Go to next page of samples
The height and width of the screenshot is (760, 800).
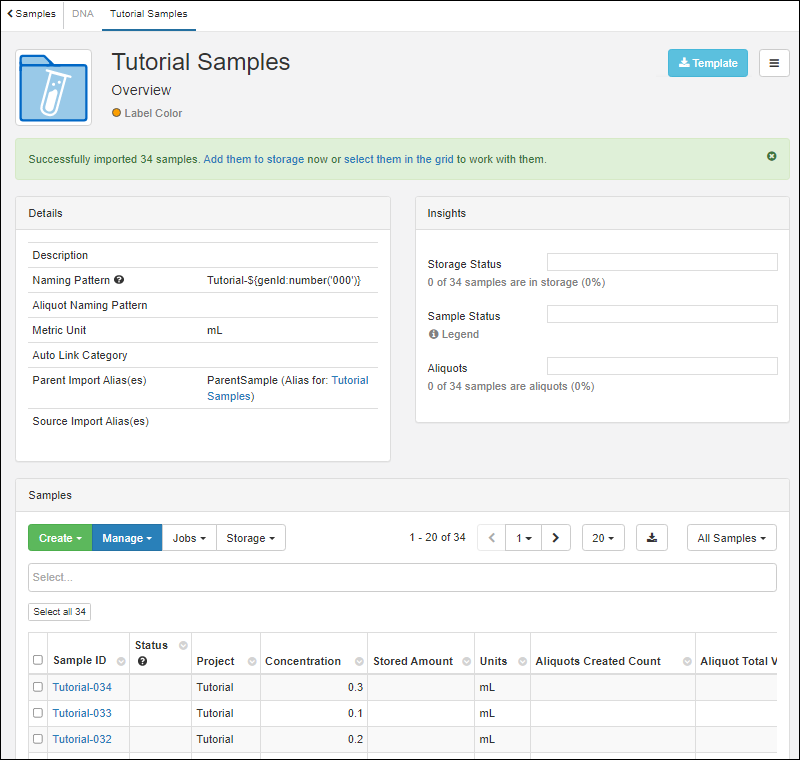[x=556, y=538]
